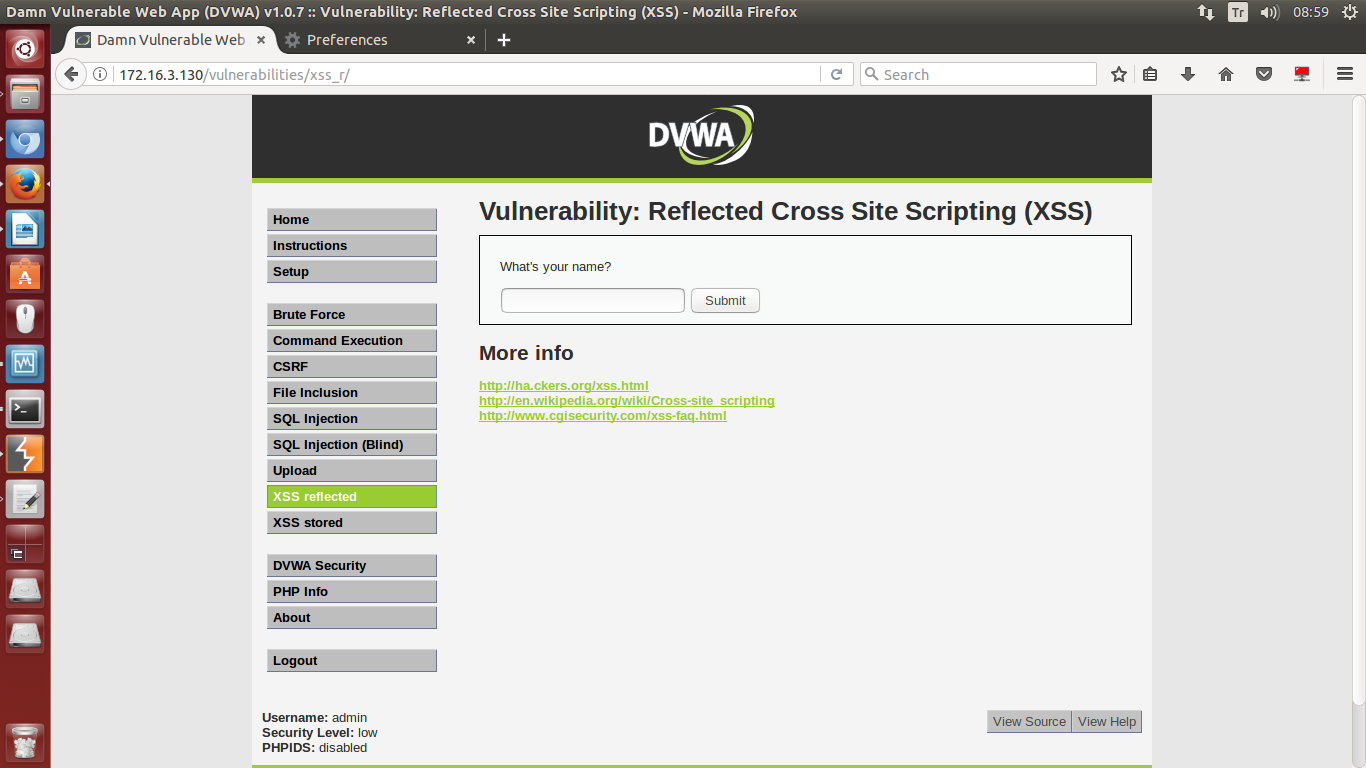Screen dimensions: 1366x768
Task: Open ha.ckers.org xss.html link
Action: coord(564,386)
